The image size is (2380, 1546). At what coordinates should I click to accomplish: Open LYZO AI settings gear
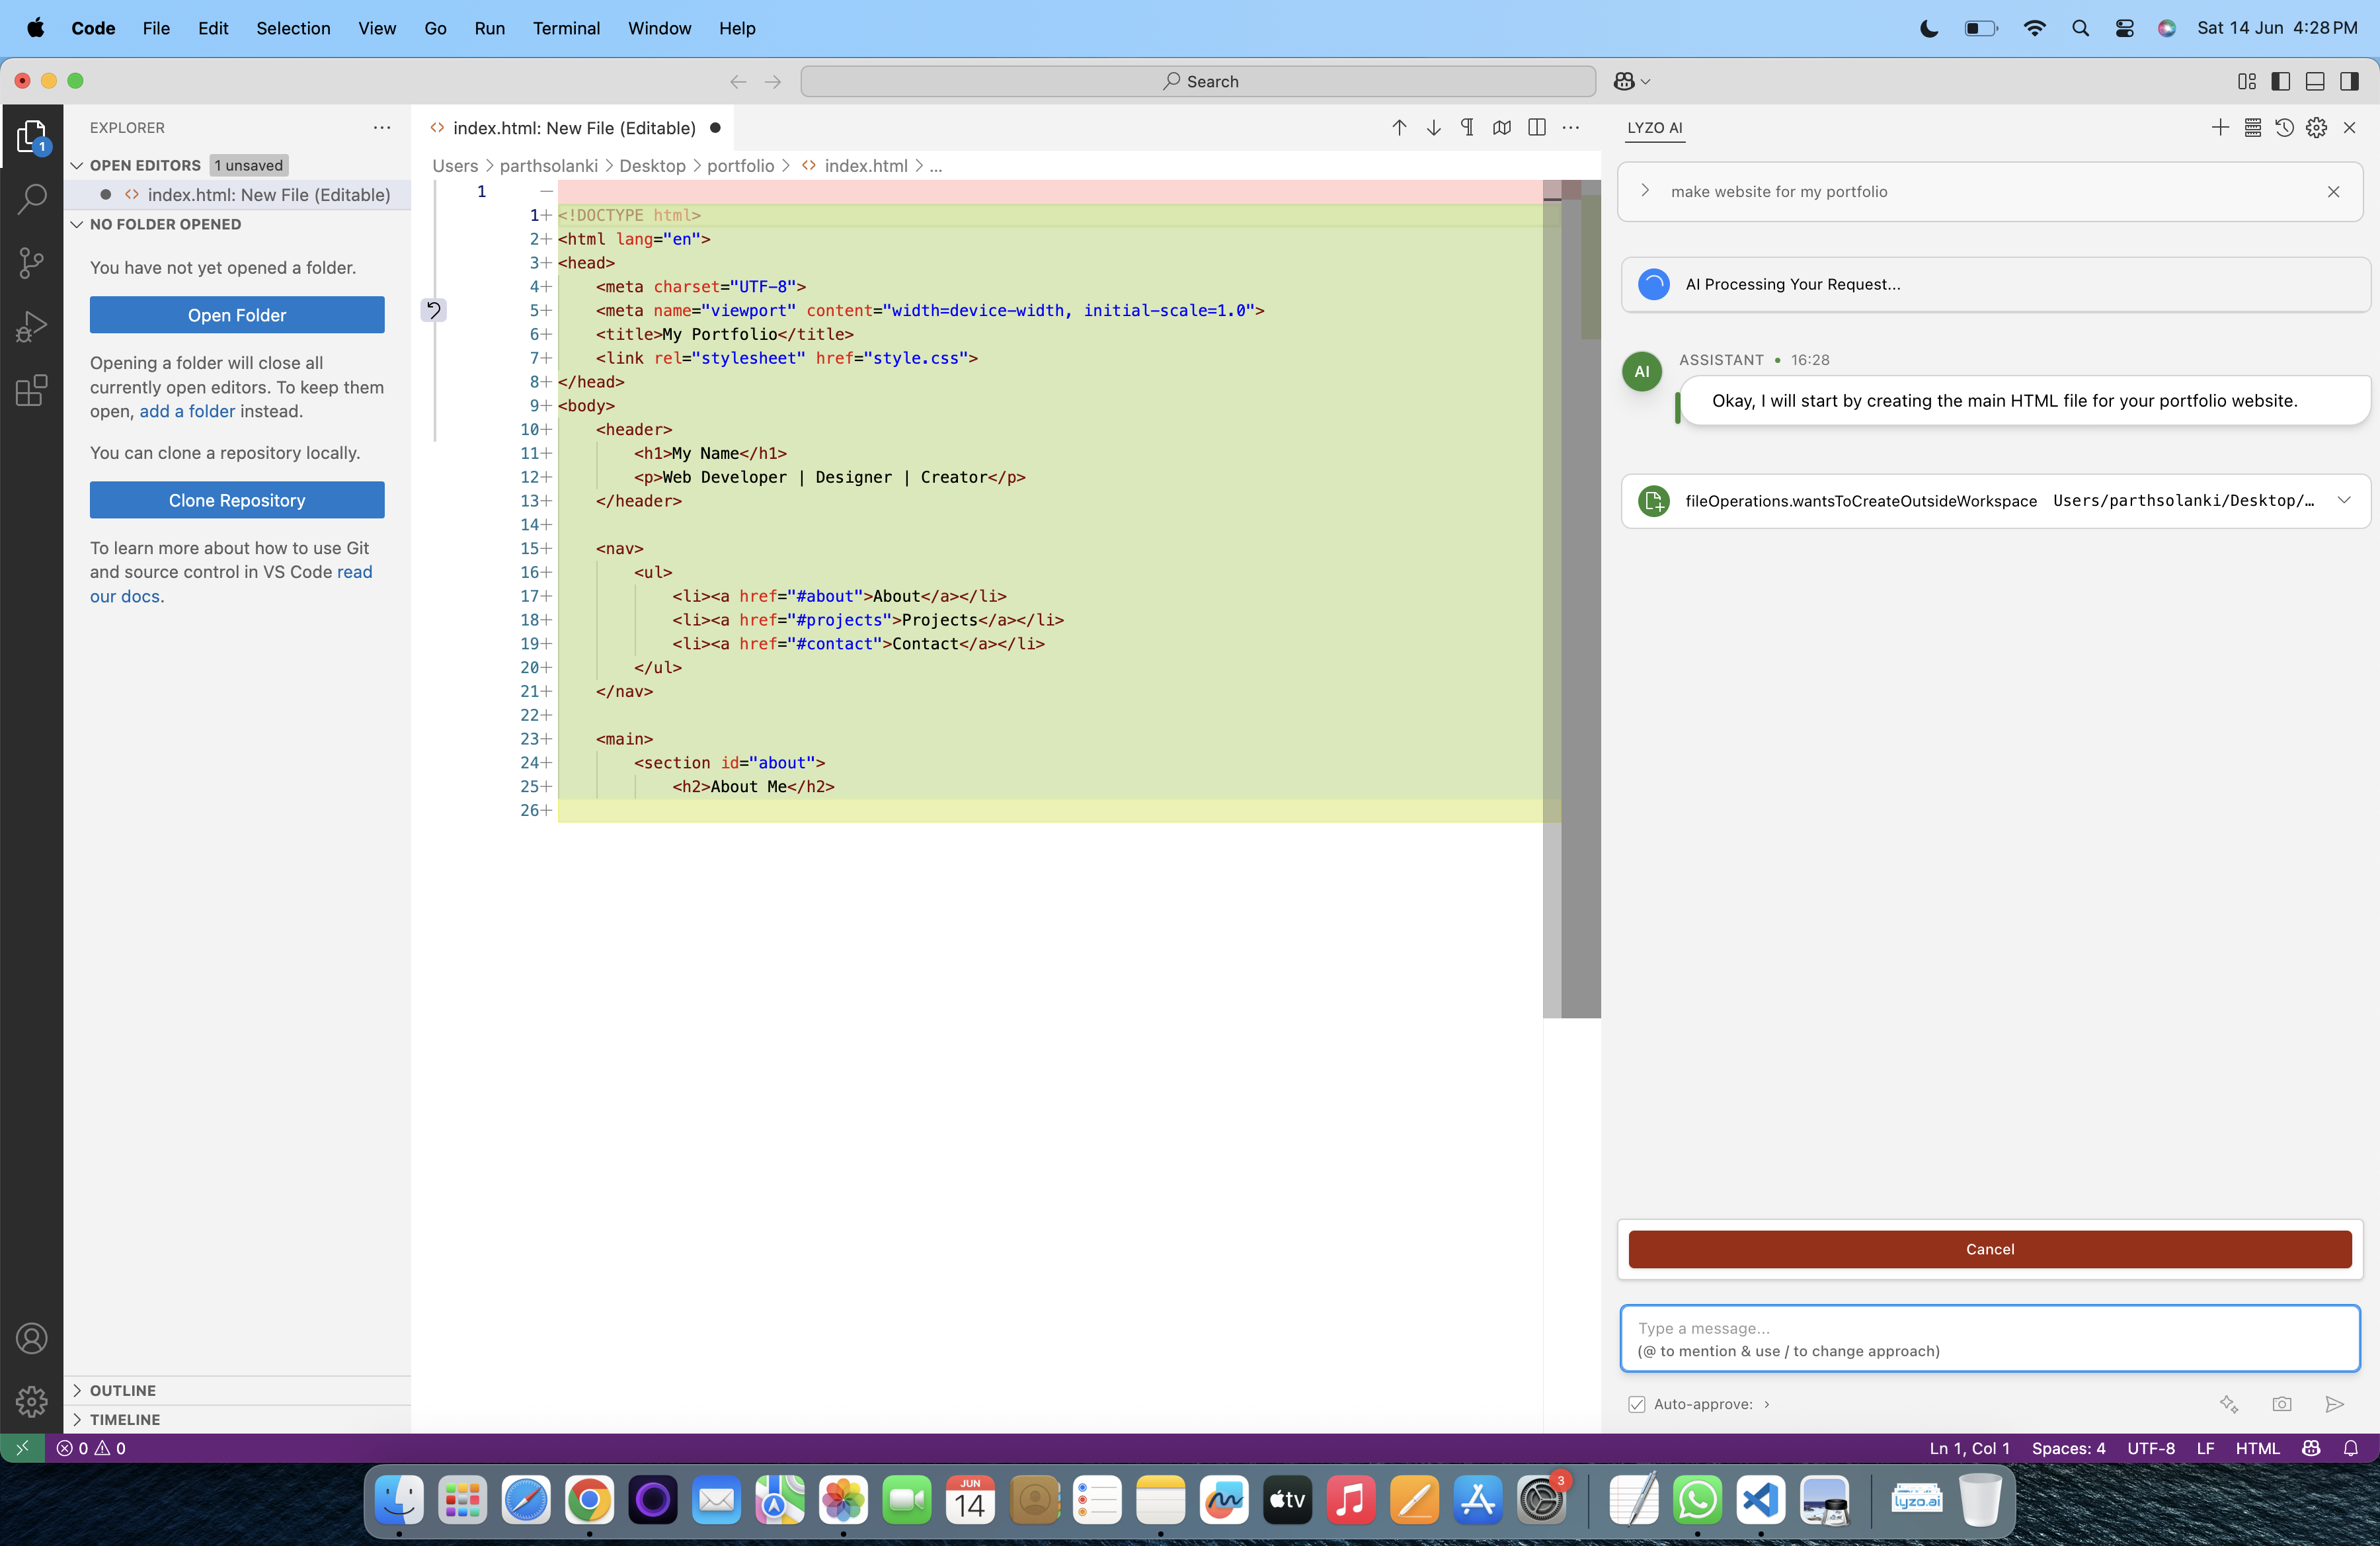[2316, 128]
